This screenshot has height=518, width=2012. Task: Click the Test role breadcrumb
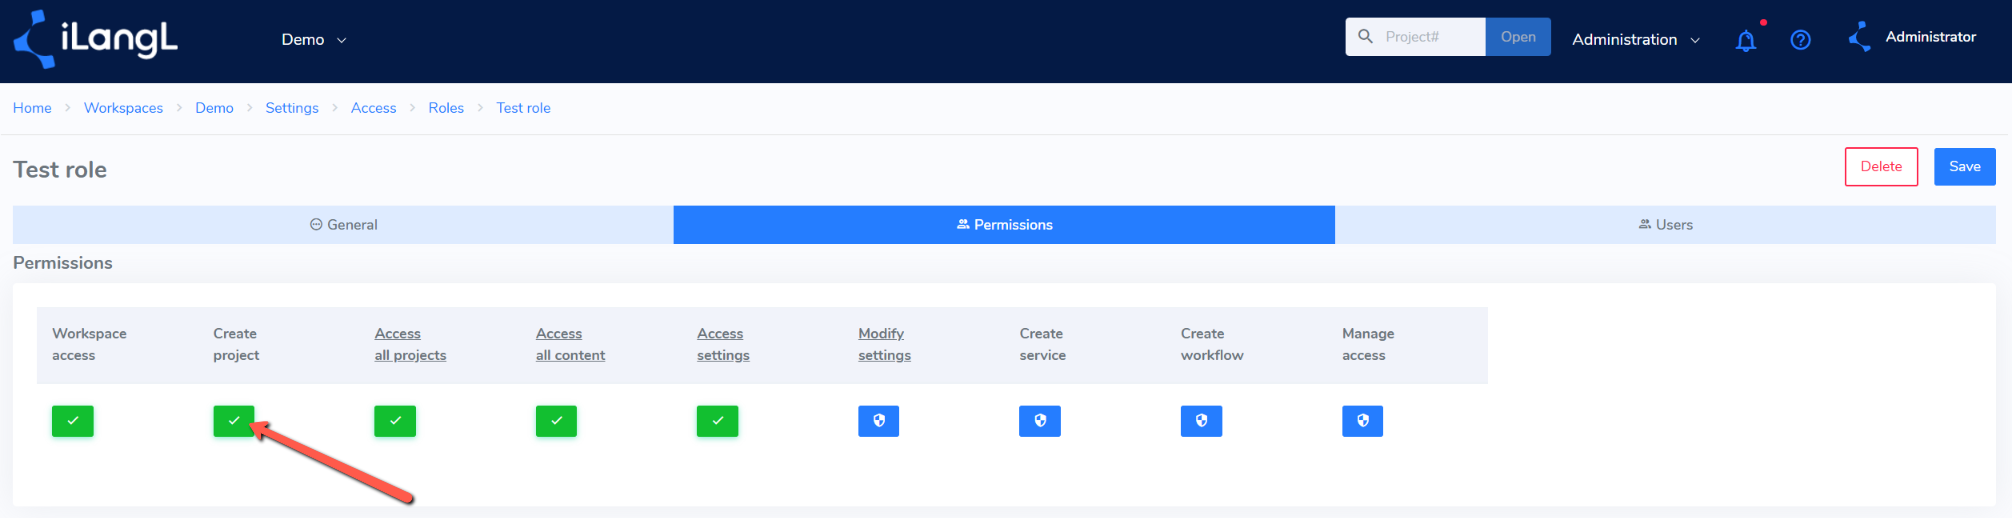523,108
